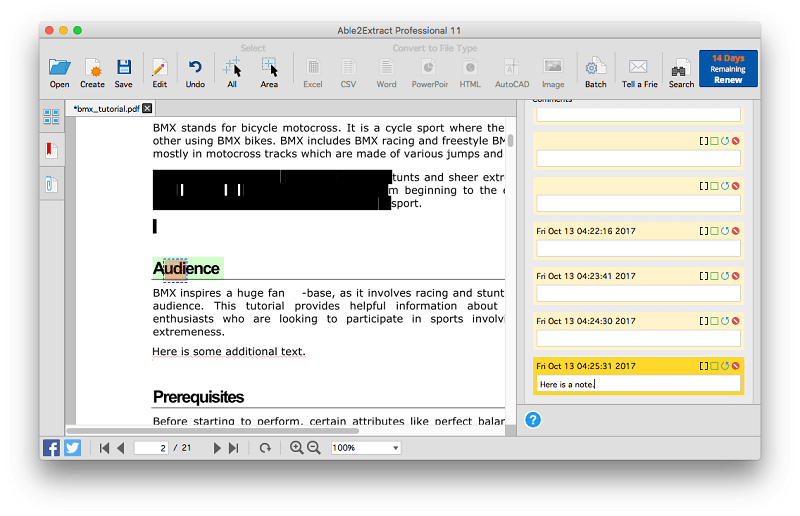This screenshot has height=516, width=800.
Task: Click the "Audience" heading in the document
Action: [x=186, y=268]
